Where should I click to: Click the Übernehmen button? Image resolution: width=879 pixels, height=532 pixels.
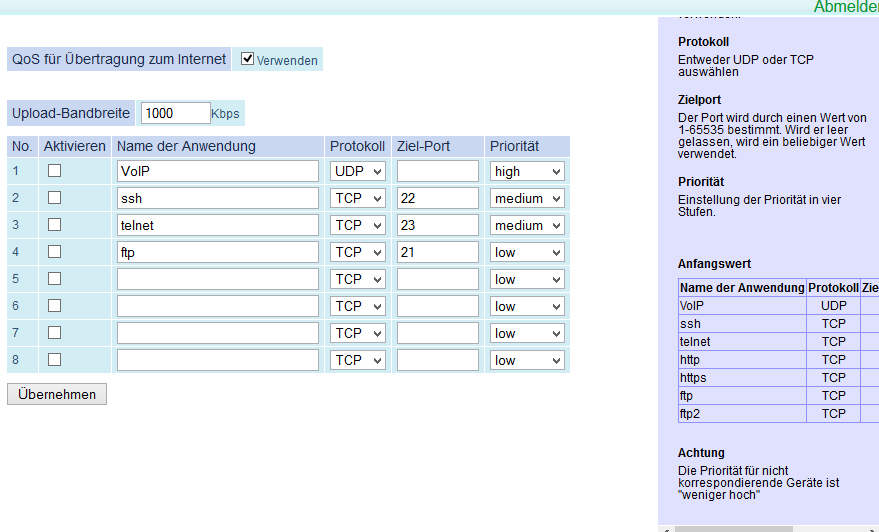coord(57,394)
